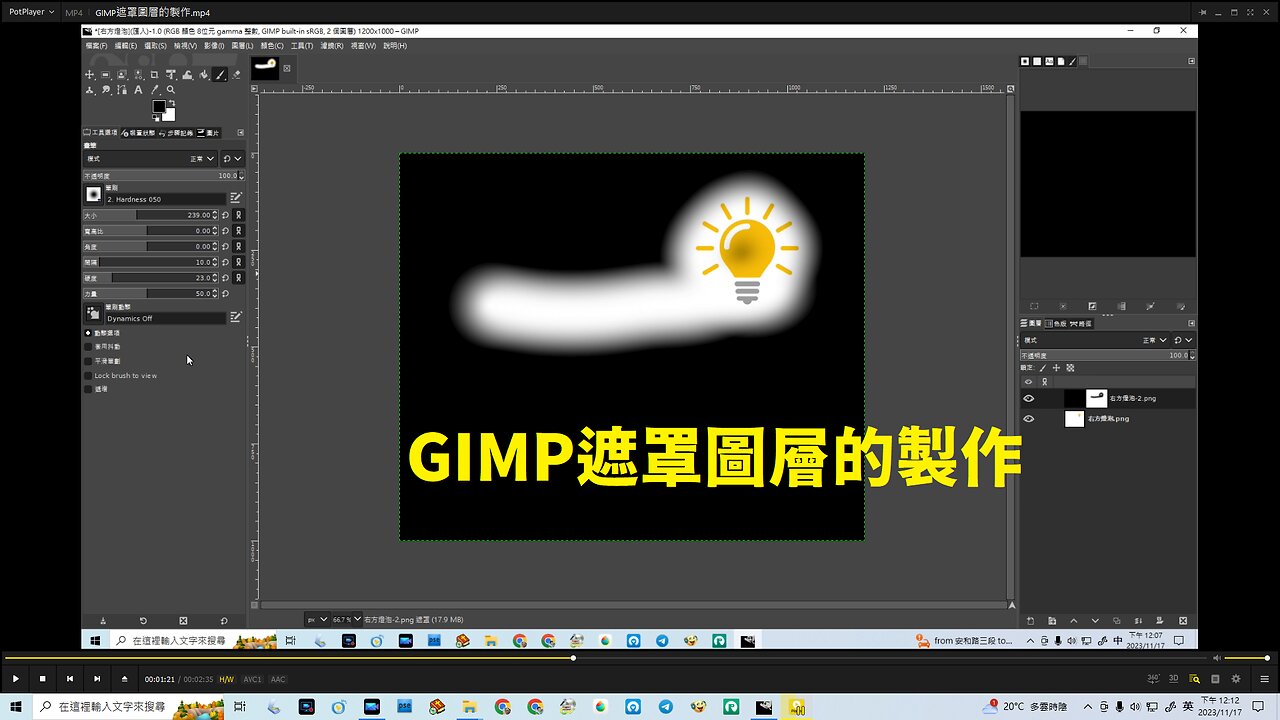Lower the layer with the down arrow

click(1096, 620)
